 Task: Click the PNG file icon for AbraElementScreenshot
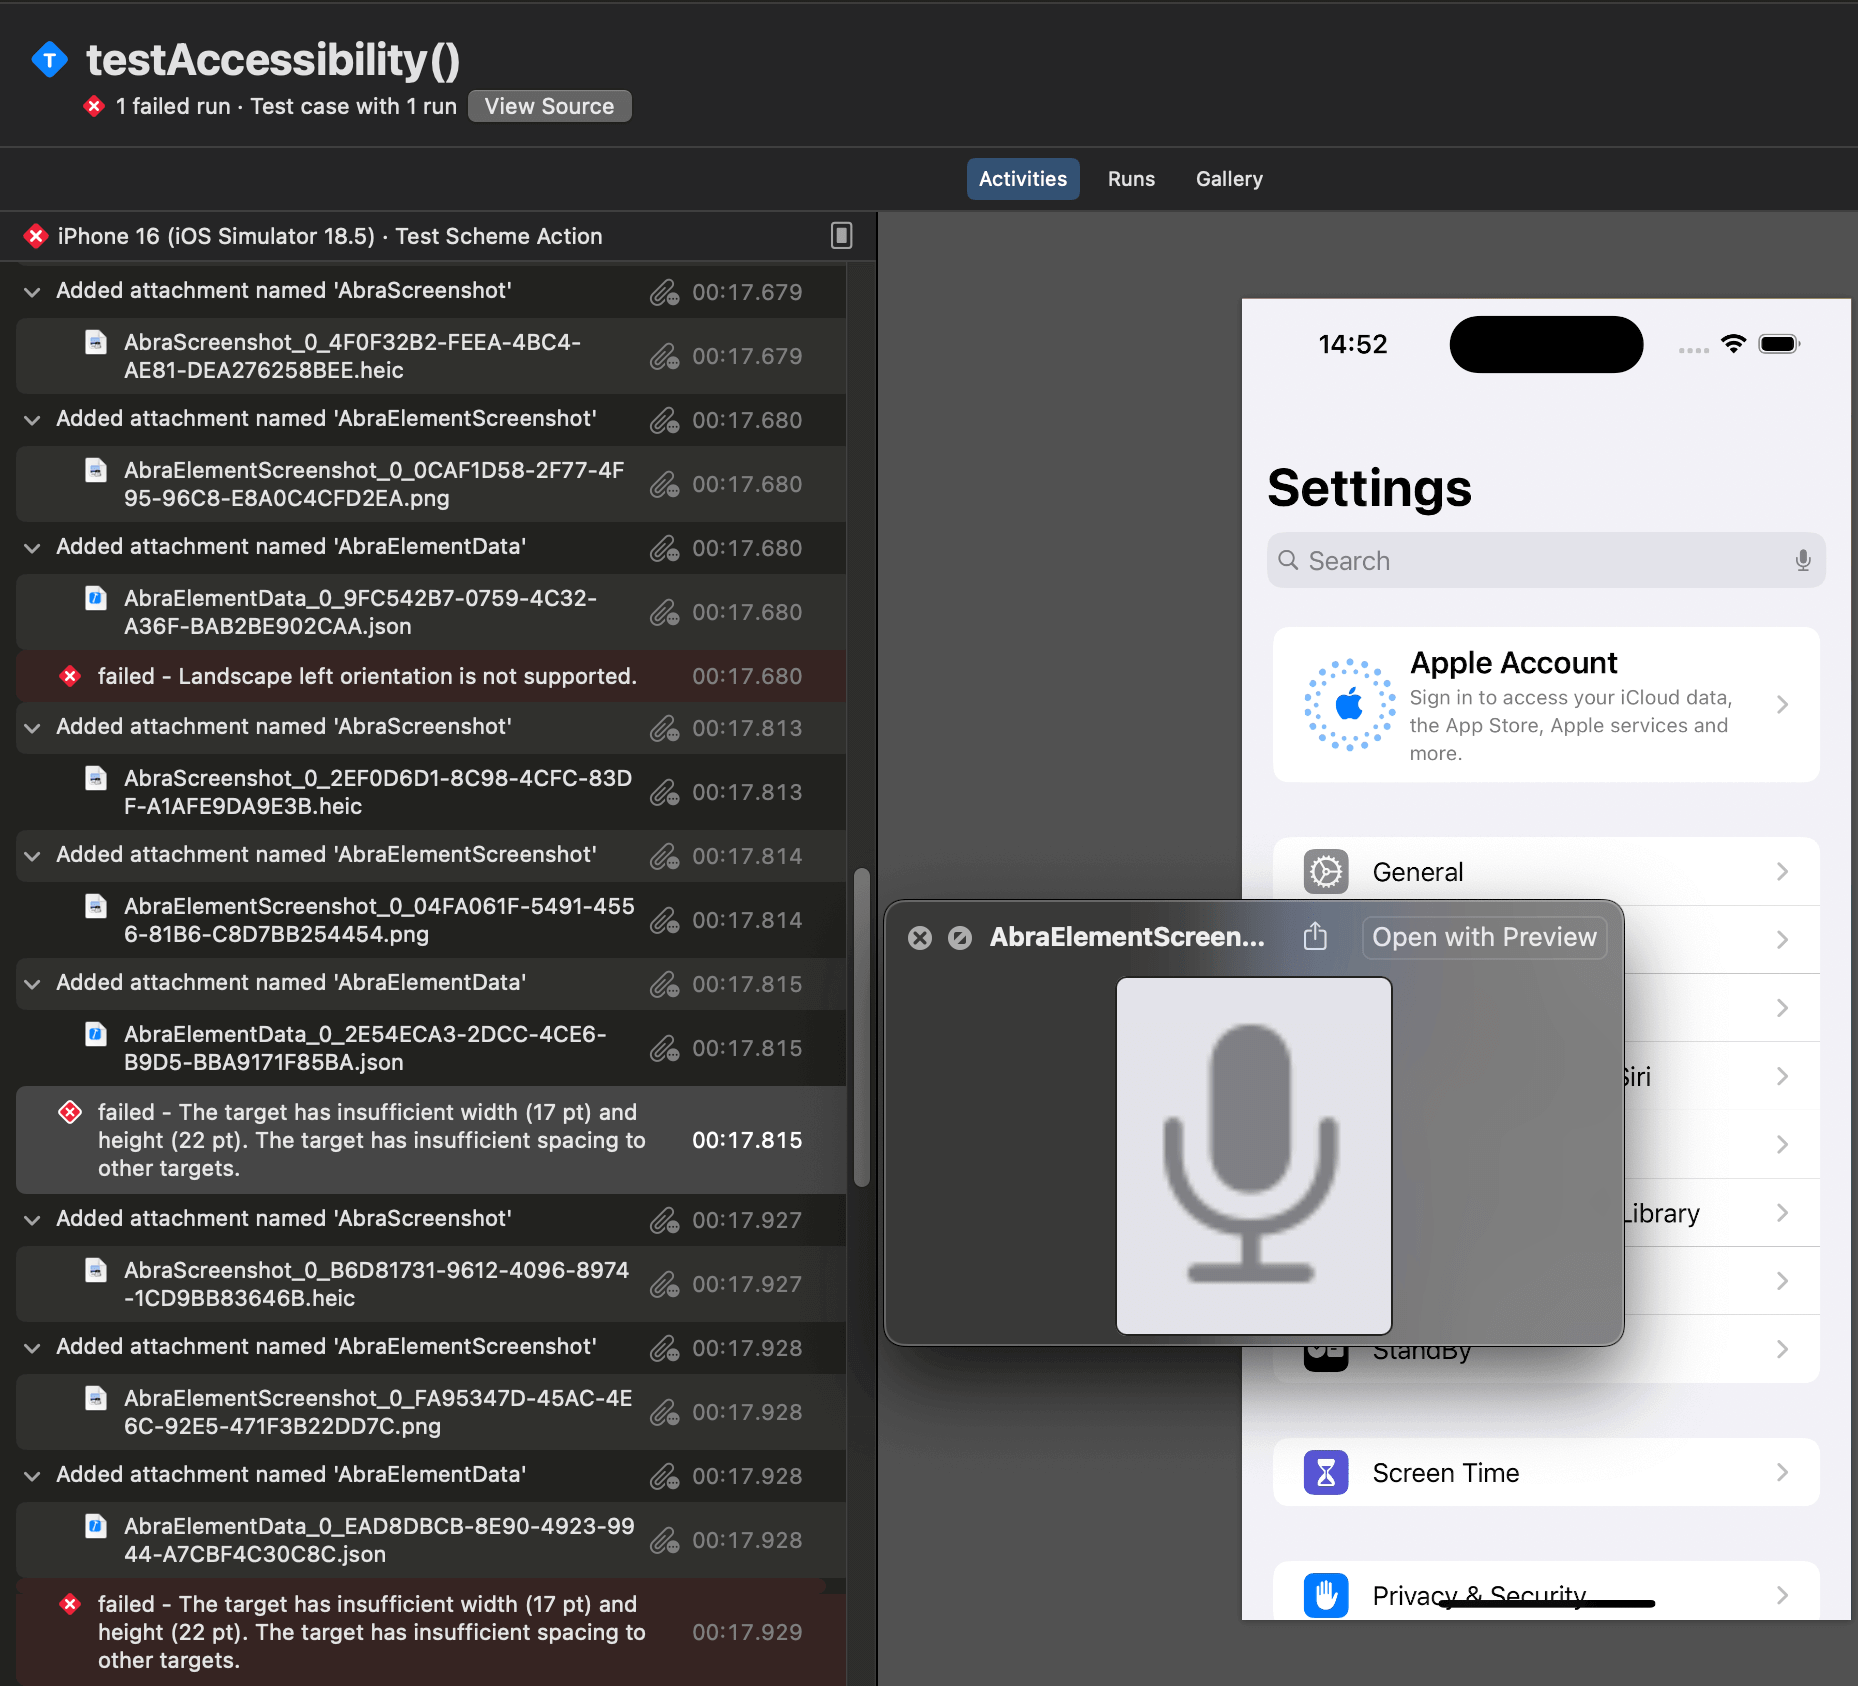pyautogui.click(x=96, y=470)
